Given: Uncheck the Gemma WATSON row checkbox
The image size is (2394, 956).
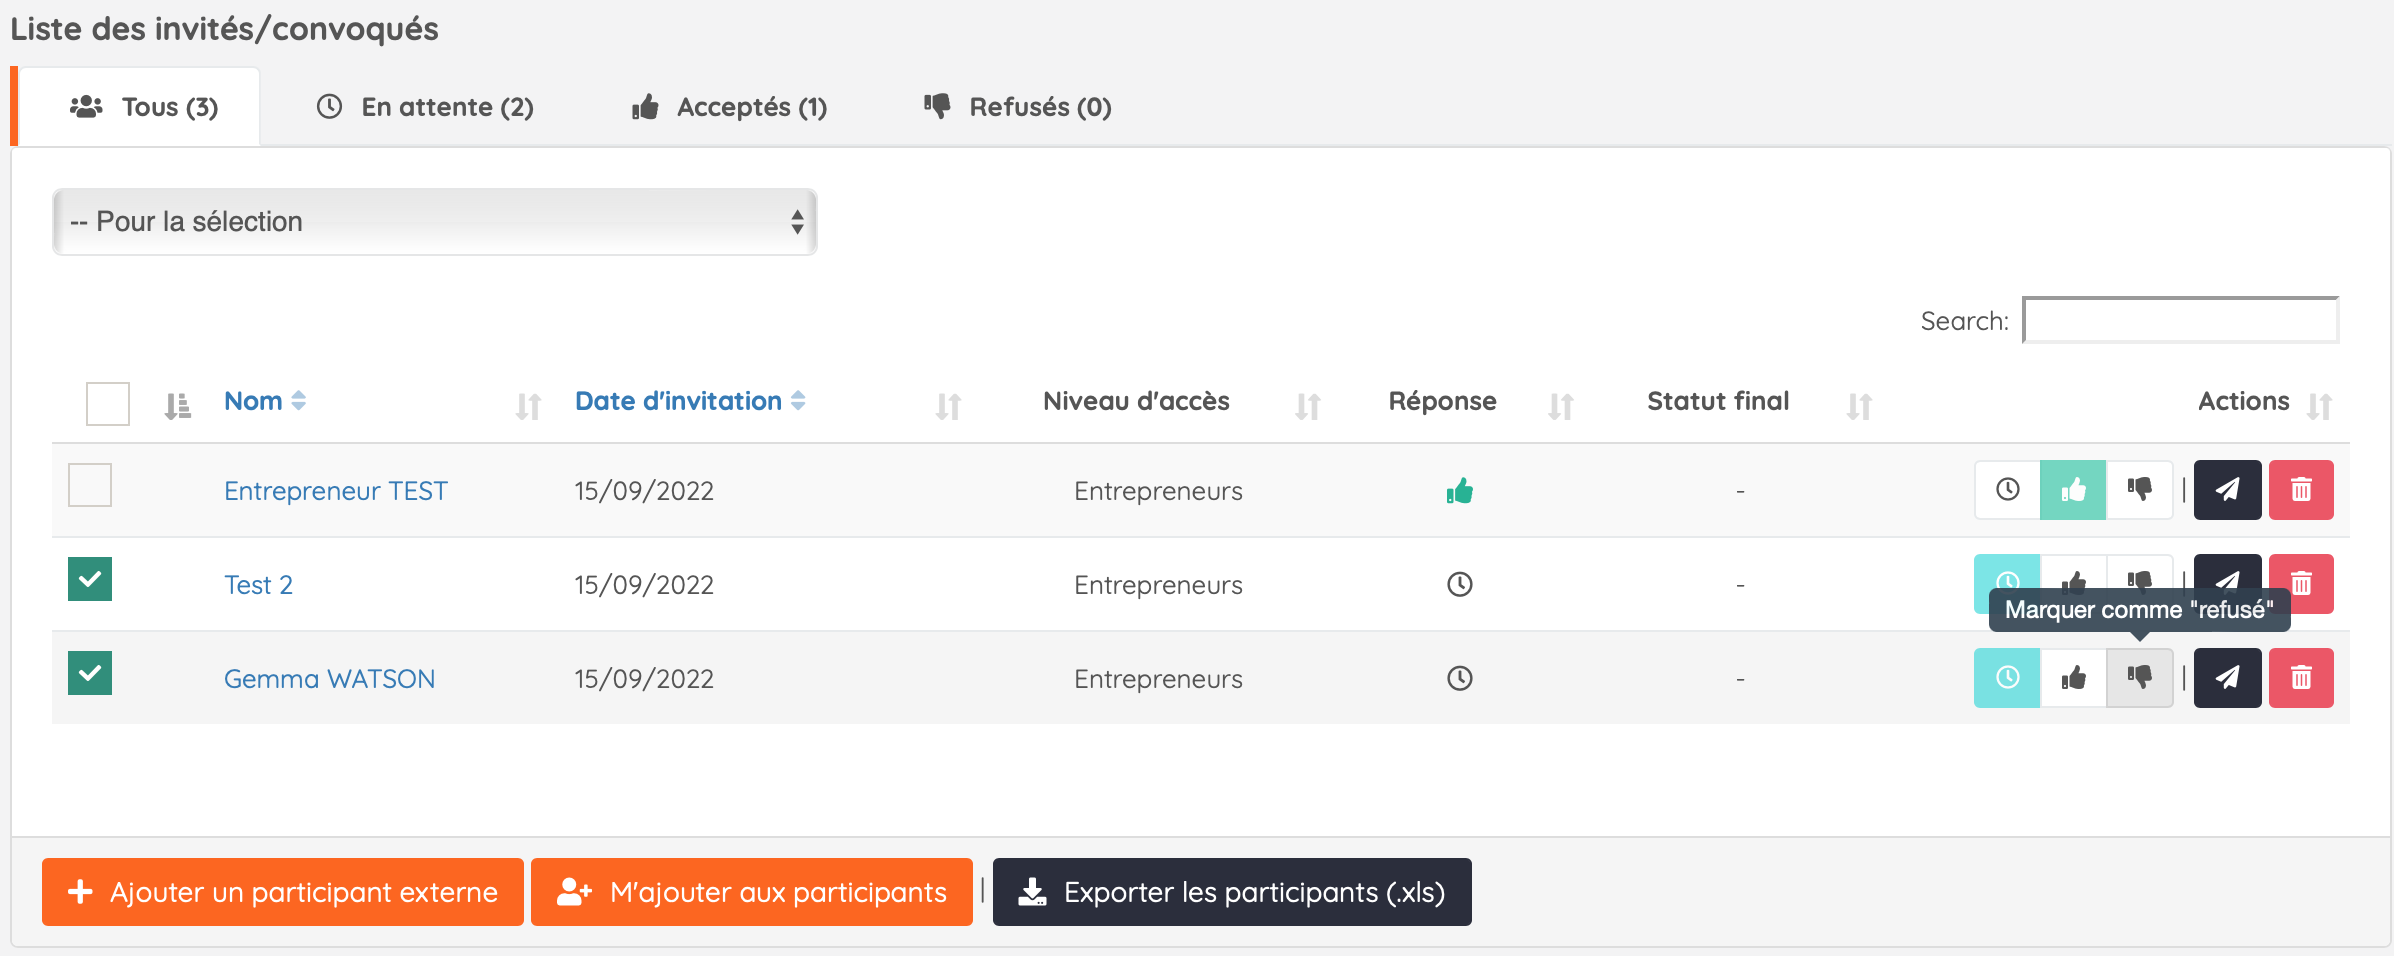Looking at the screenshot, I should click(90, 673).
